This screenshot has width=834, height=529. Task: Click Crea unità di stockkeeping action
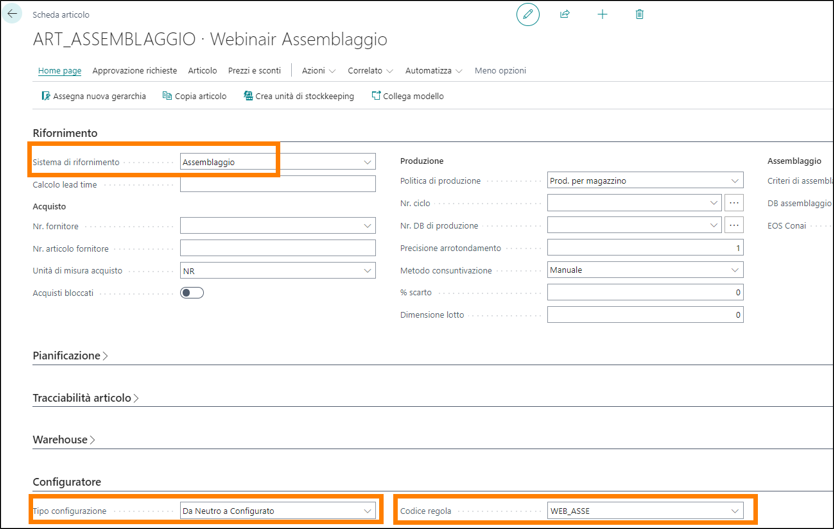tap(298, 96)
